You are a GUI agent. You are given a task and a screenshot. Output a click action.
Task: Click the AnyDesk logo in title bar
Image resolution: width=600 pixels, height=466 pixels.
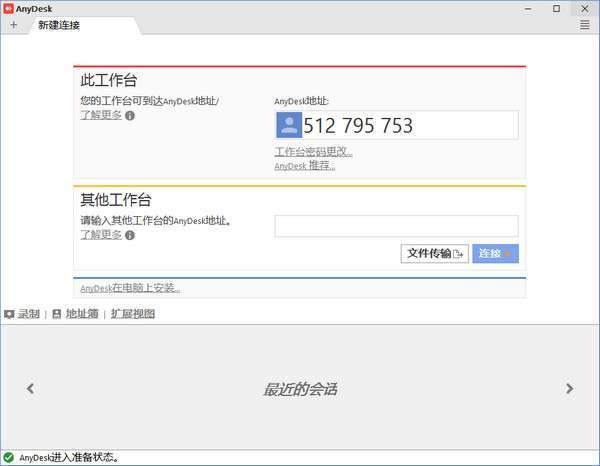tap(8, 8)
